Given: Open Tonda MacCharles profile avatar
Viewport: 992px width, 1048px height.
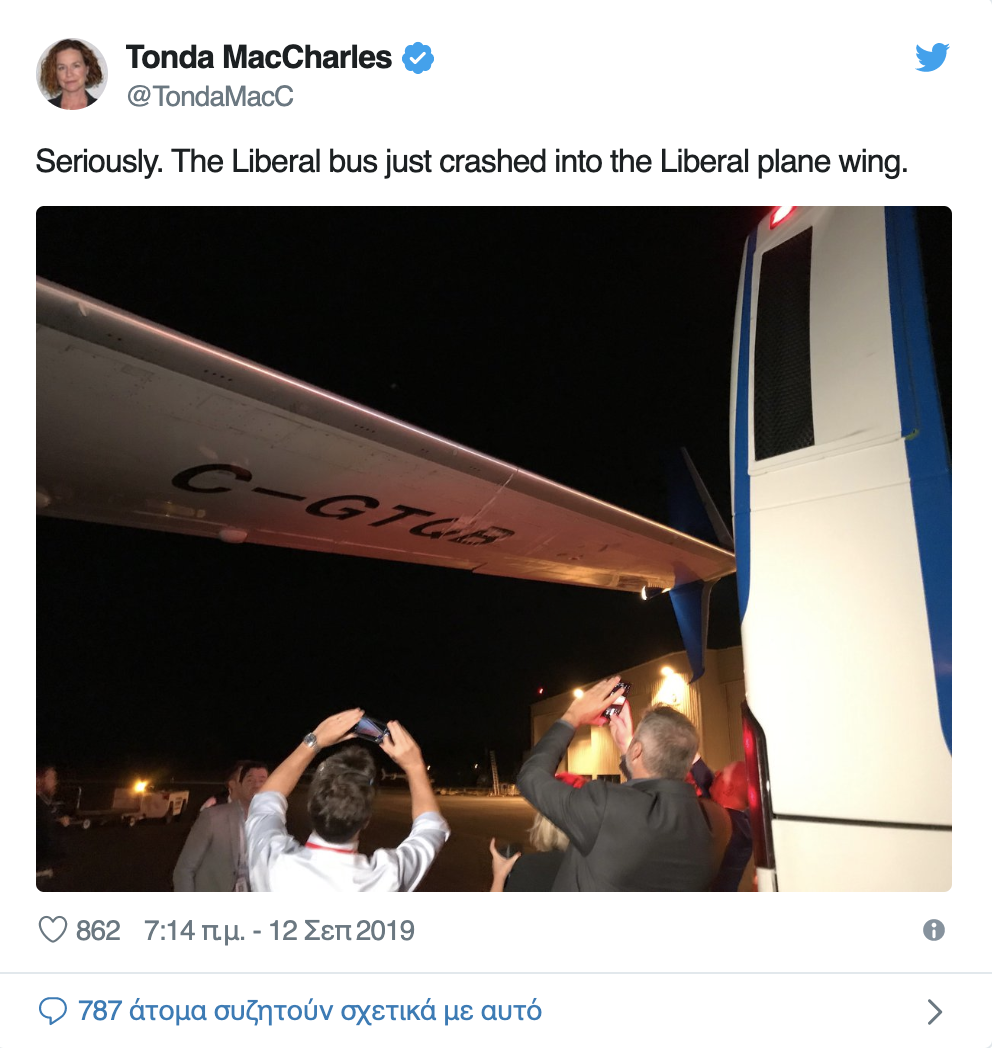Looking at the screenshot, I should 72,74.
